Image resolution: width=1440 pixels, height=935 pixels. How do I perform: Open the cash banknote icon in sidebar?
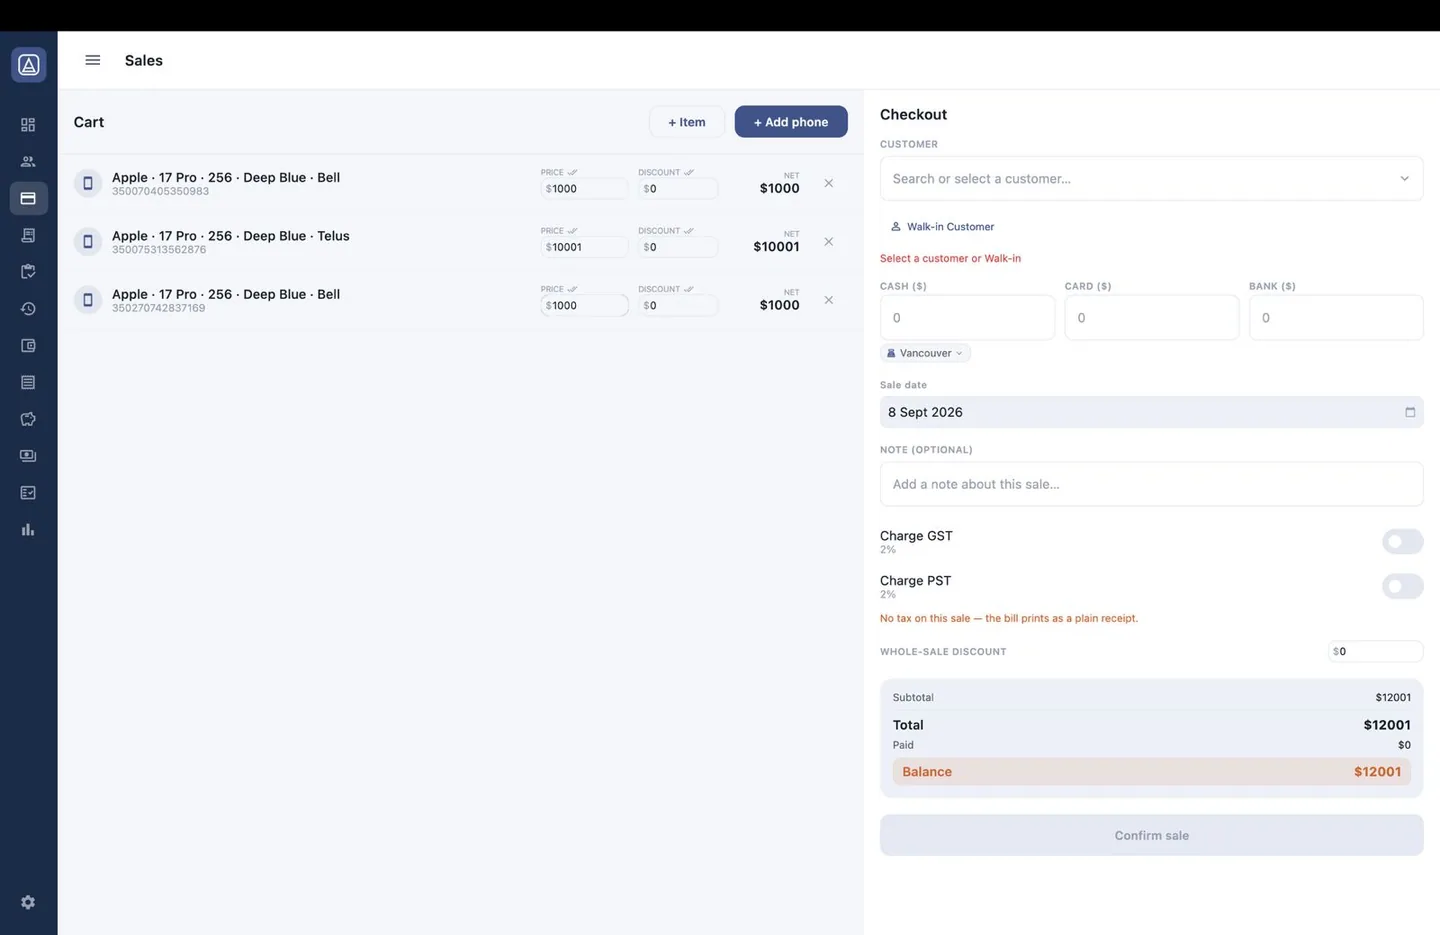[x=28, y=456]
